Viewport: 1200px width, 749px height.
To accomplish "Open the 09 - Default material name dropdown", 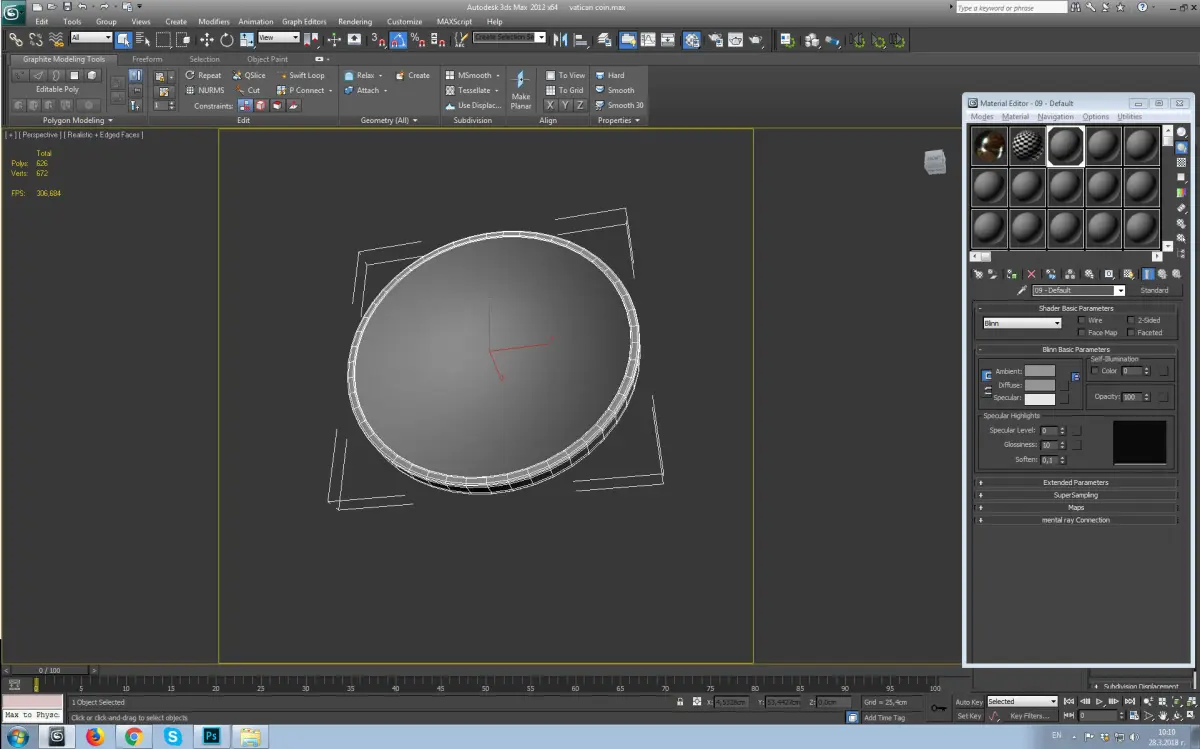I will pyautogui.click(x=1079, y=290).
